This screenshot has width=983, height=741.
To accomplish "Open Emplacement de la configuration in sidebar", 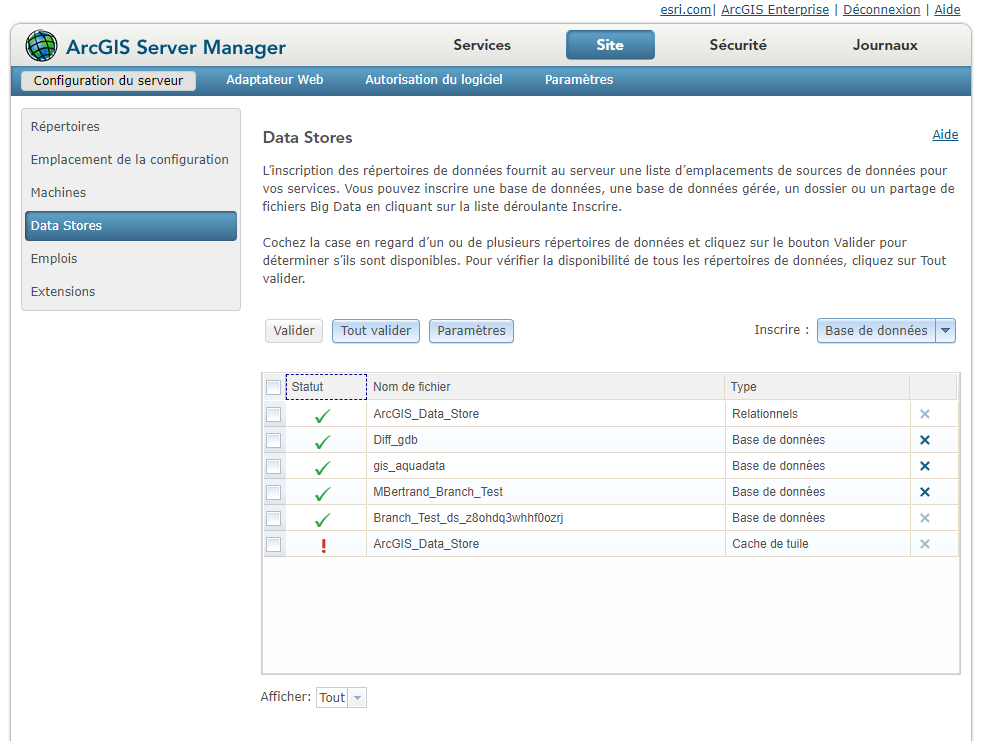I will (130, 160).
